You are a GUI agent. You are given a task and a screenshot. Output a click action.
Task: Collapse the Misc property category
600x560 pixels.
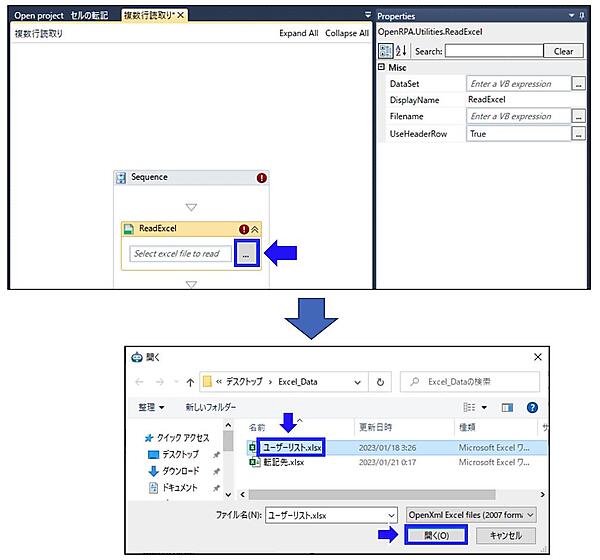[x=382, y=67]
